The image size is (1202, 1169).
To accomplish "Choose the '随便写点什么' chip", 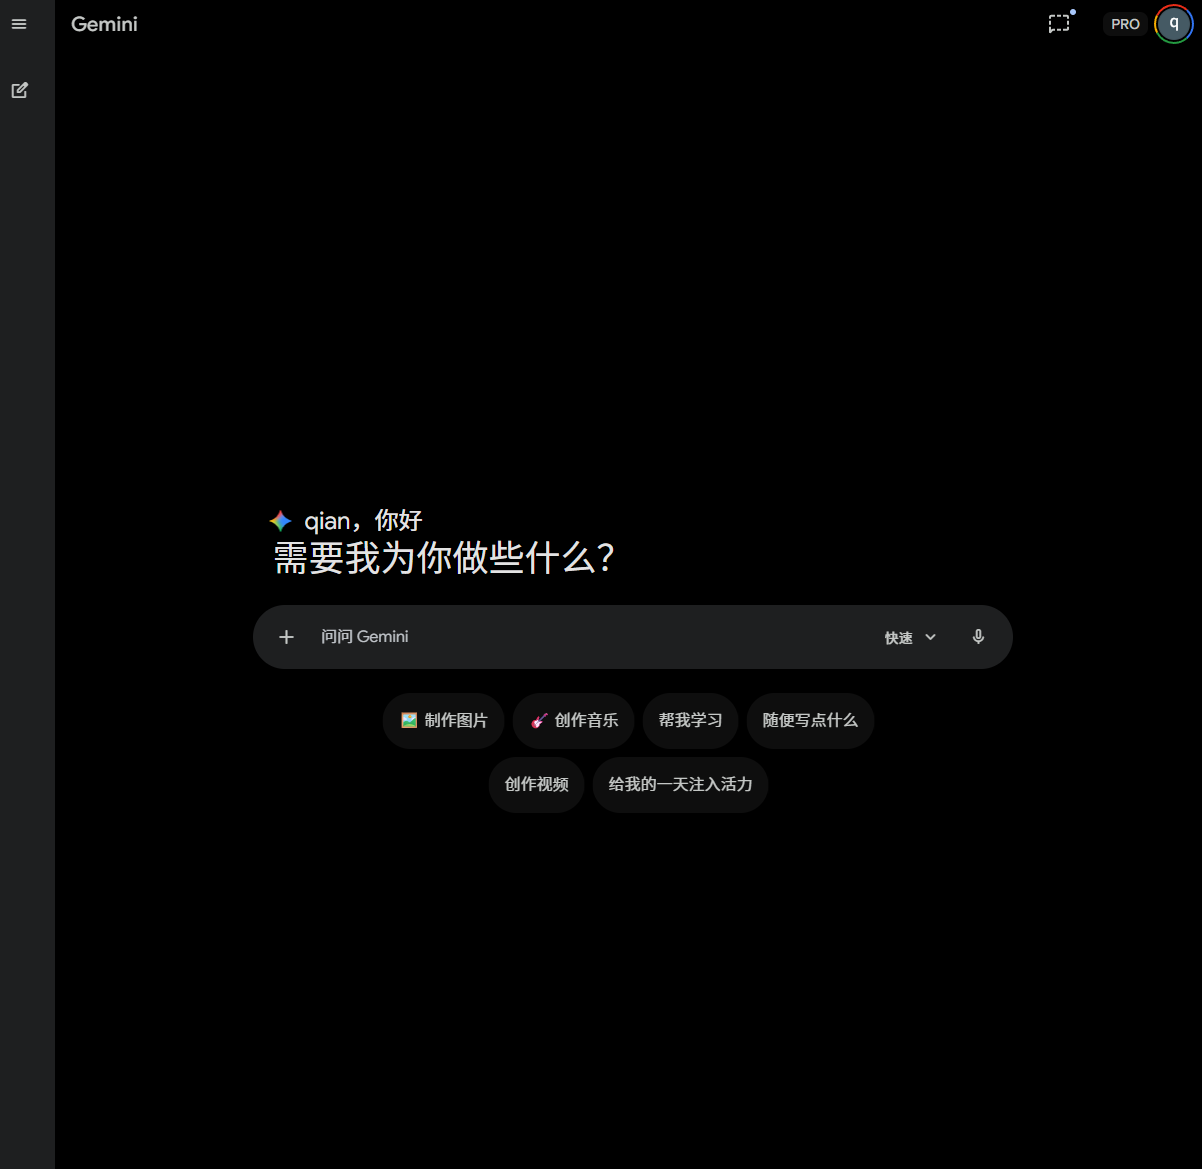I will pos(810,720).
